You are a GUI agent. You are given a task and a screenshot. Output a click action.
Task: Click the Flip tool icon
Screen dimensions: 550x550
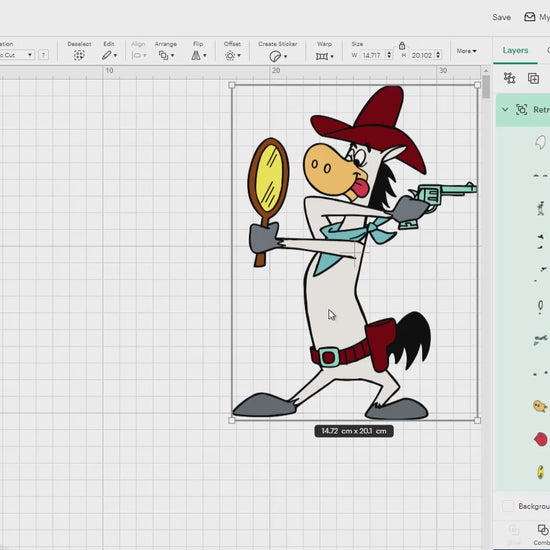[x=196, y=55]
